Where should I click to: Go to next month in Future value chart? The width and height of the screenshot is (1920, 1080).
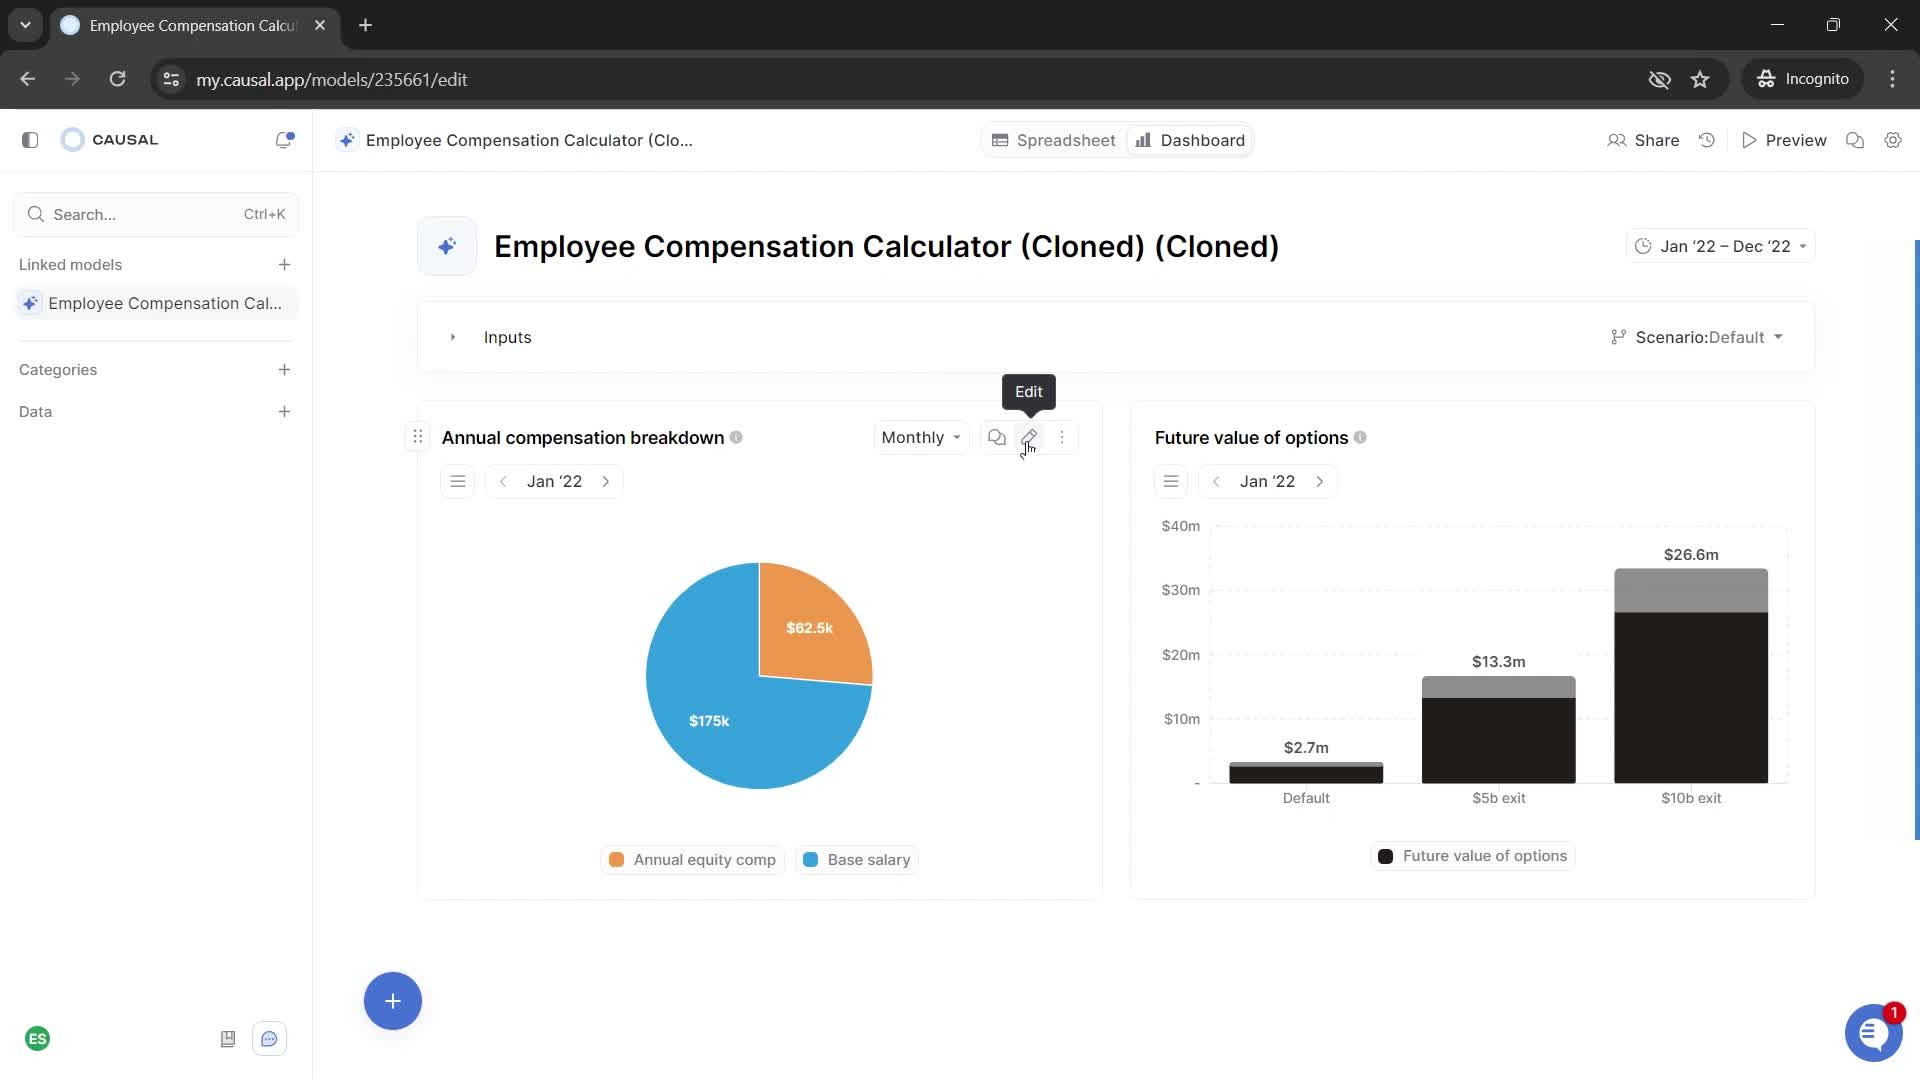pos(1320,481)
